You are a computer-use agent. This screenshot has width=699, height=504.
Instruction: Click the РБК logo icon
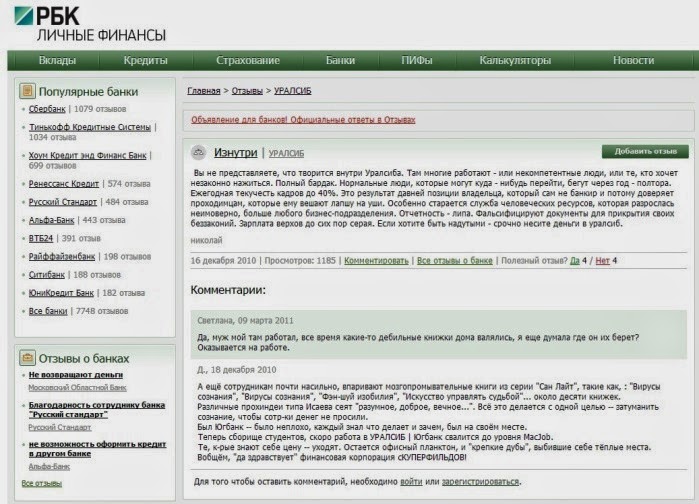24,16
